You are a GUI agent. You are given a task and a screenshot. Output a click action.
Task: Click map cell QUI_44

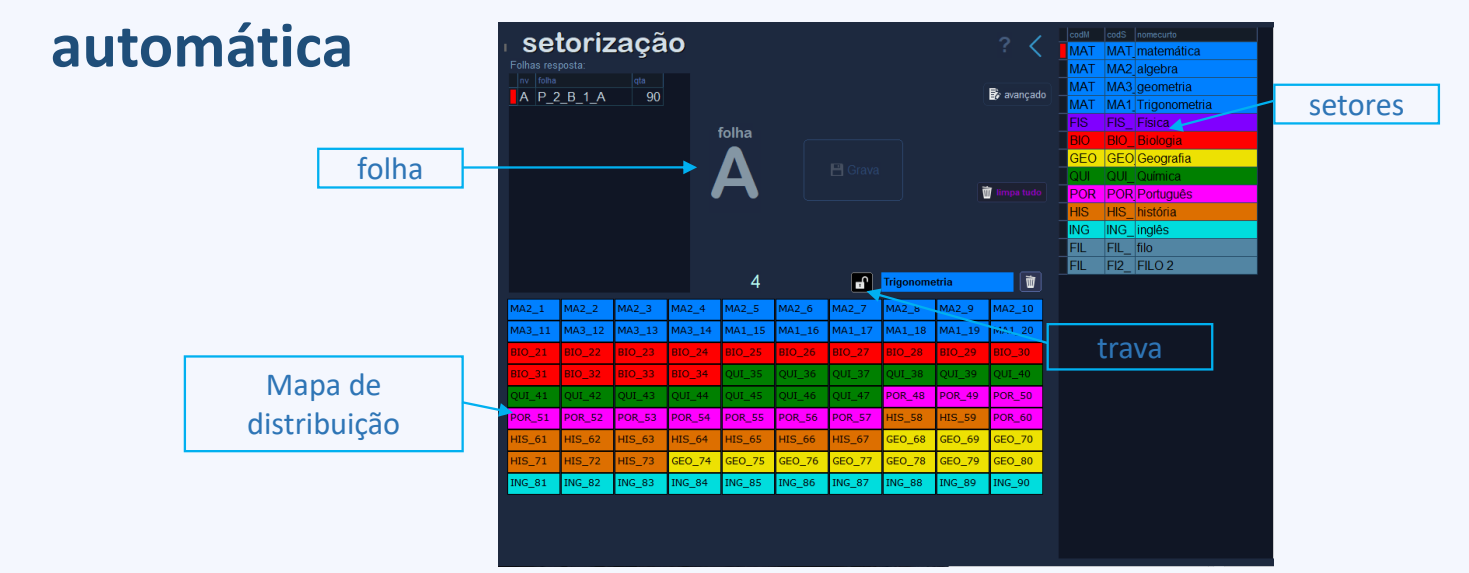coord(694,396)
